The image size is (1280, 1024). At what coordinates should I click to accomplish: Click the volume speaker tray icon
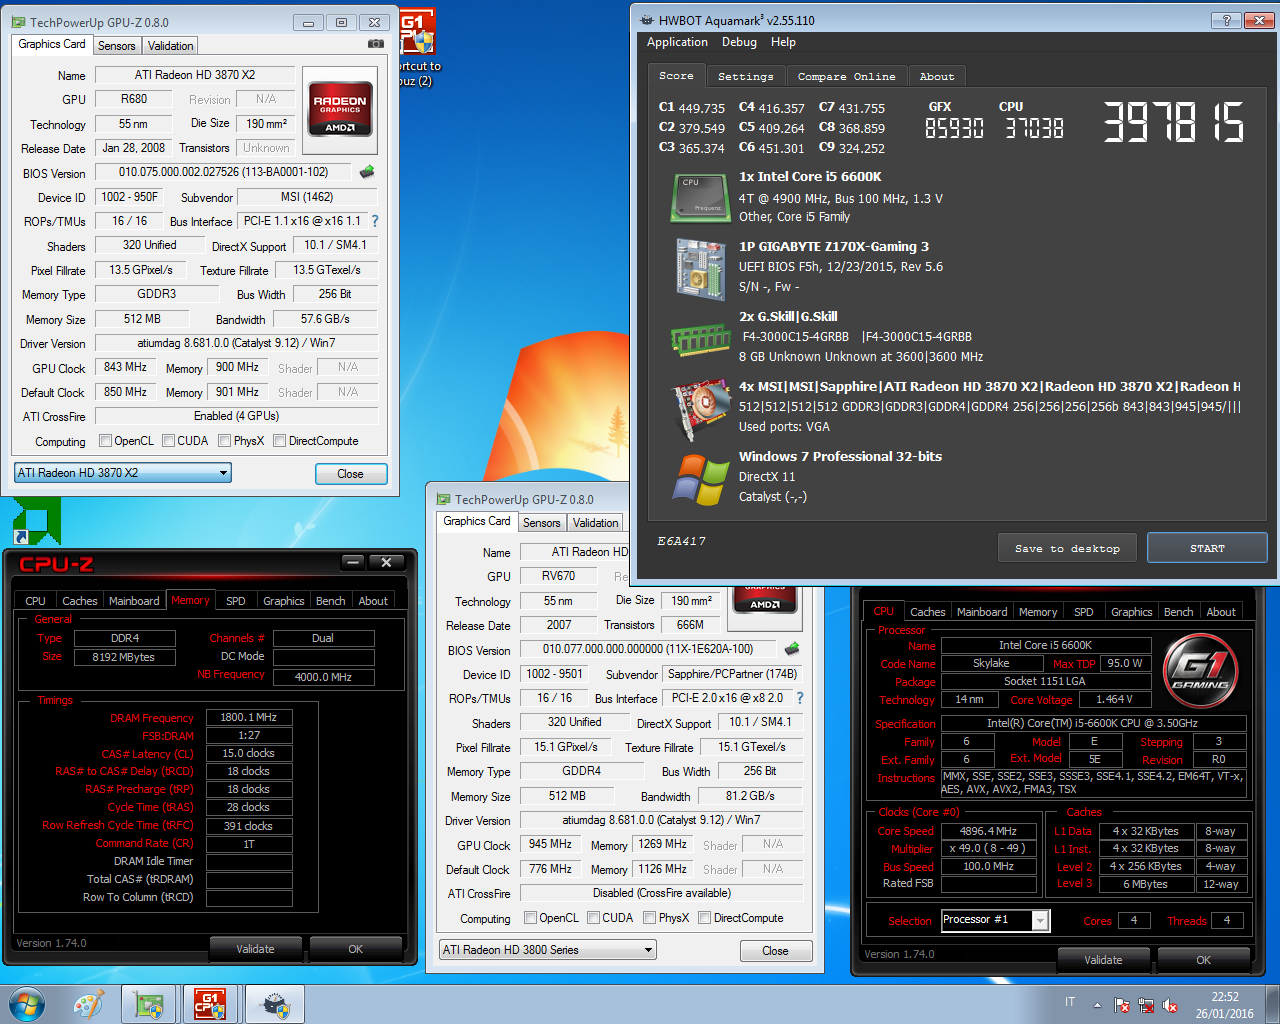point(1169,1005)
